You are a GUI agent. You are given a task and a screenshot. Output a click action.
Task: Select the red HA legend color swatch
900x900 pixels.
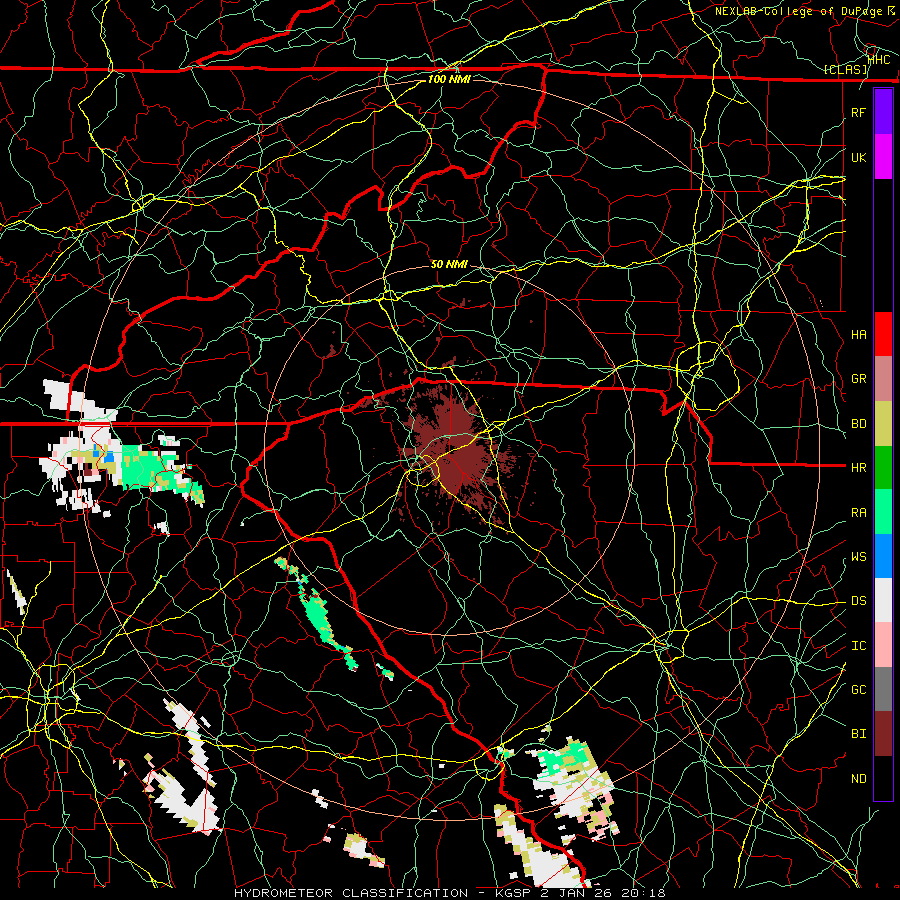[x=883, y=334]
